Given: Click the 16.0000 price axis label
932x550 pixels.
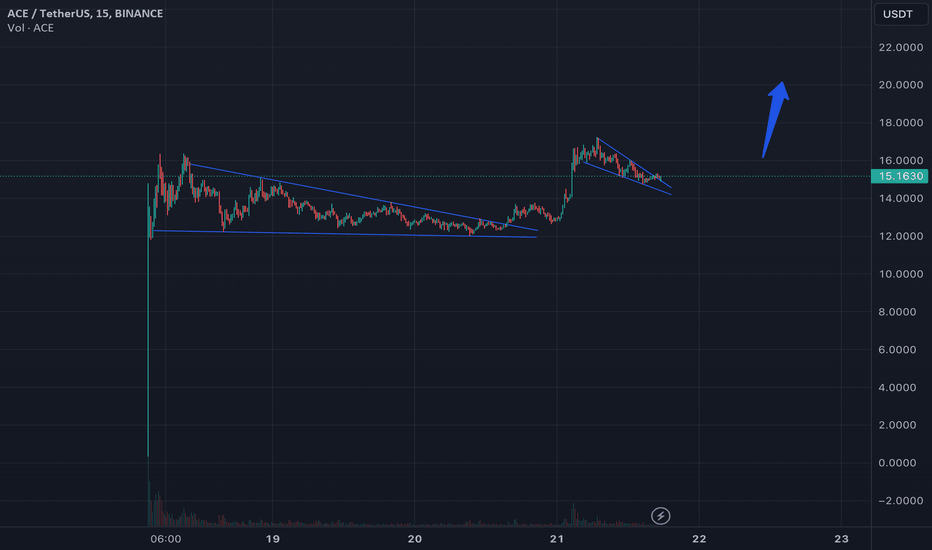Looking at the screenshot, I should (900, 161).
